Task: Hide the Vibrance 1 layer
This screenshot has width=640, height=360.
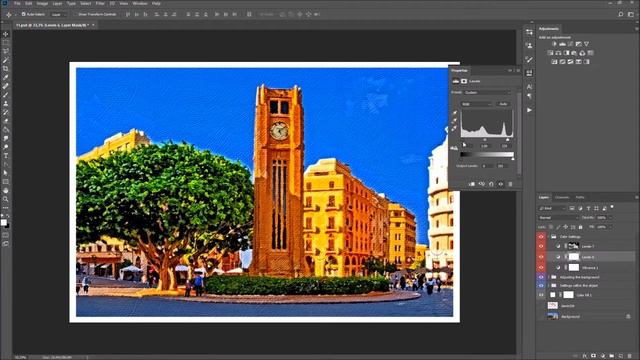Action: coord(541,267)
